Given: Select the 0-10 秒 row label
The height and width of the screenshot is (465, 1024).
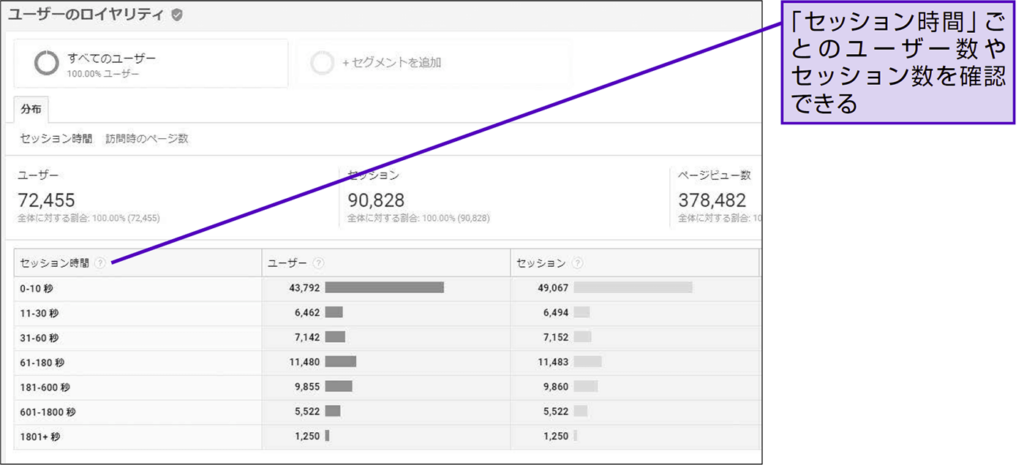Looking at the screenshot, I should (36, 288).
